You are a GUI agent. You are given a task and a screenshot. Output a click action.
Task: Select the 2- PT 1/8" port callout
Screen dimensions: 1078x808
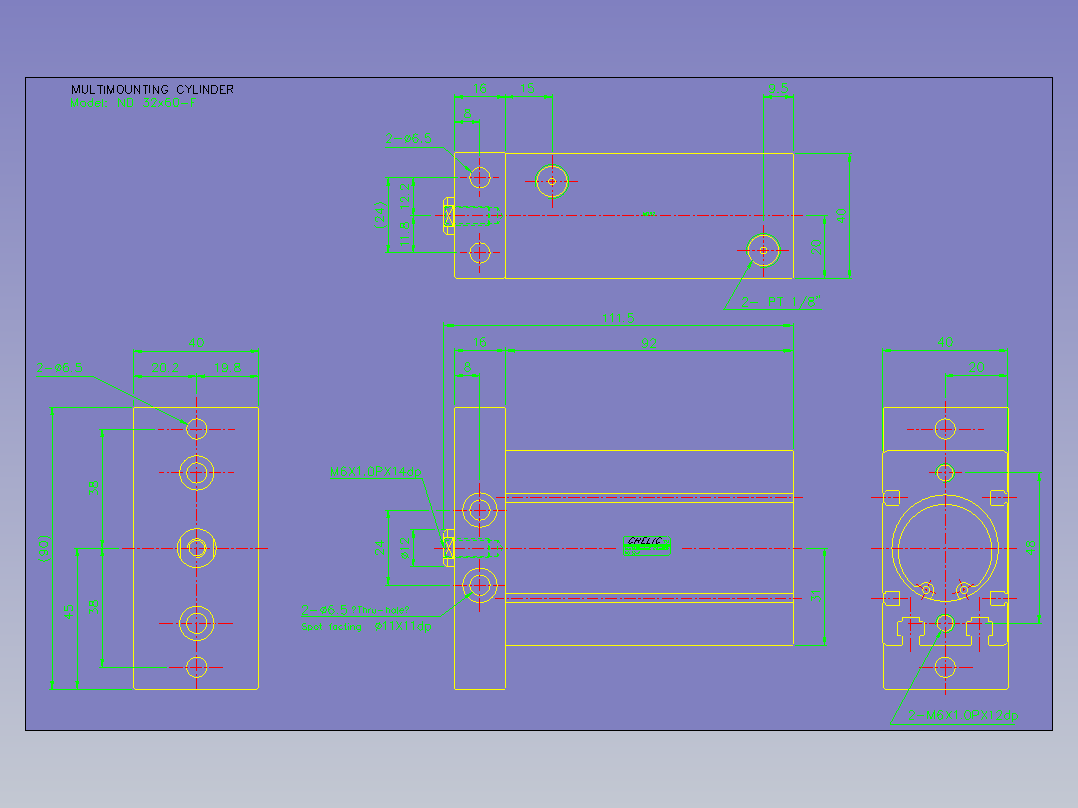(781, 302)
